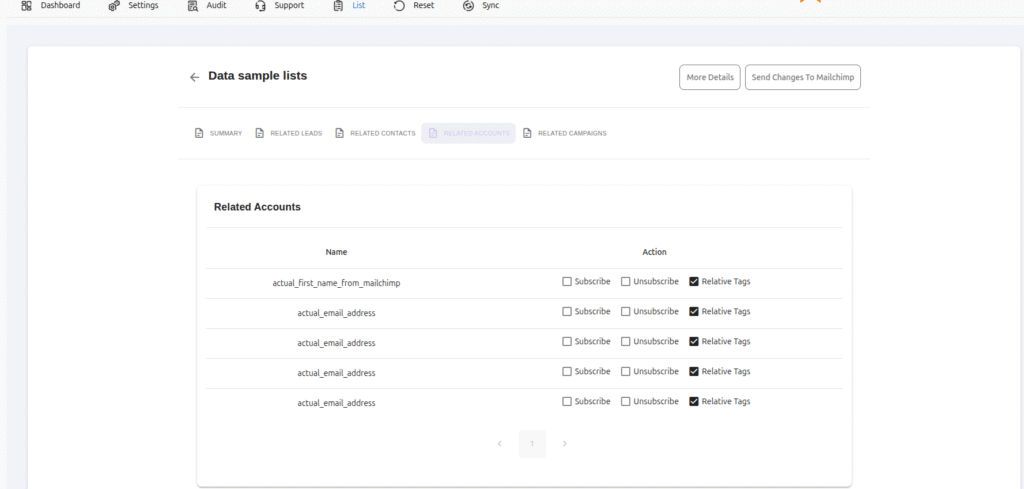Open More Details
The height and width of the screenshot is (489, 1024).
click(710, 77)
